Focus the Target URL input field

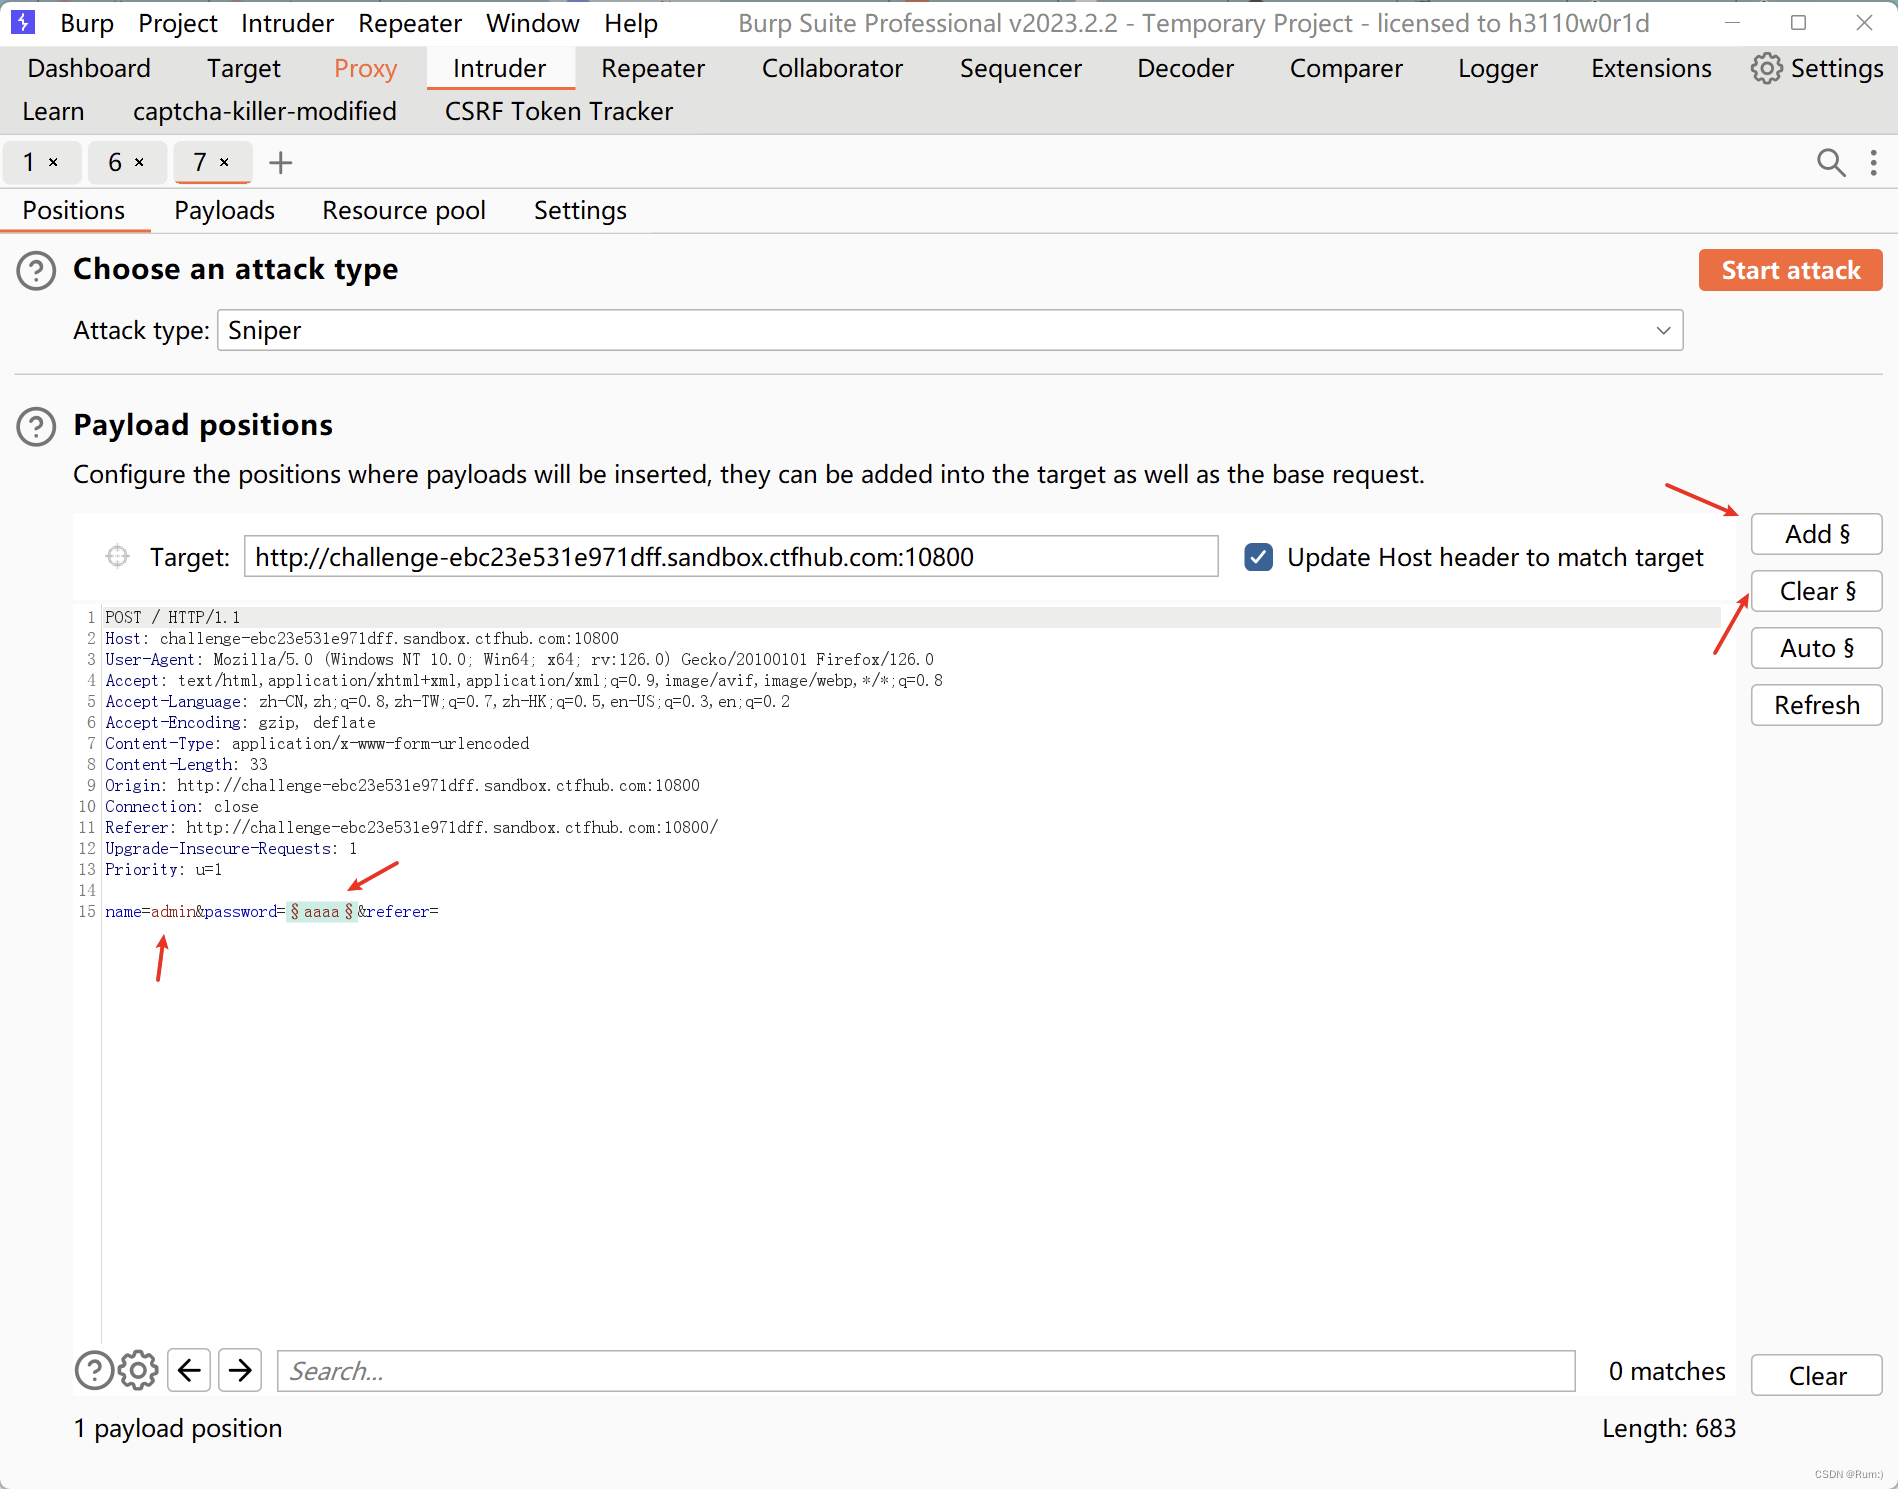731,557
